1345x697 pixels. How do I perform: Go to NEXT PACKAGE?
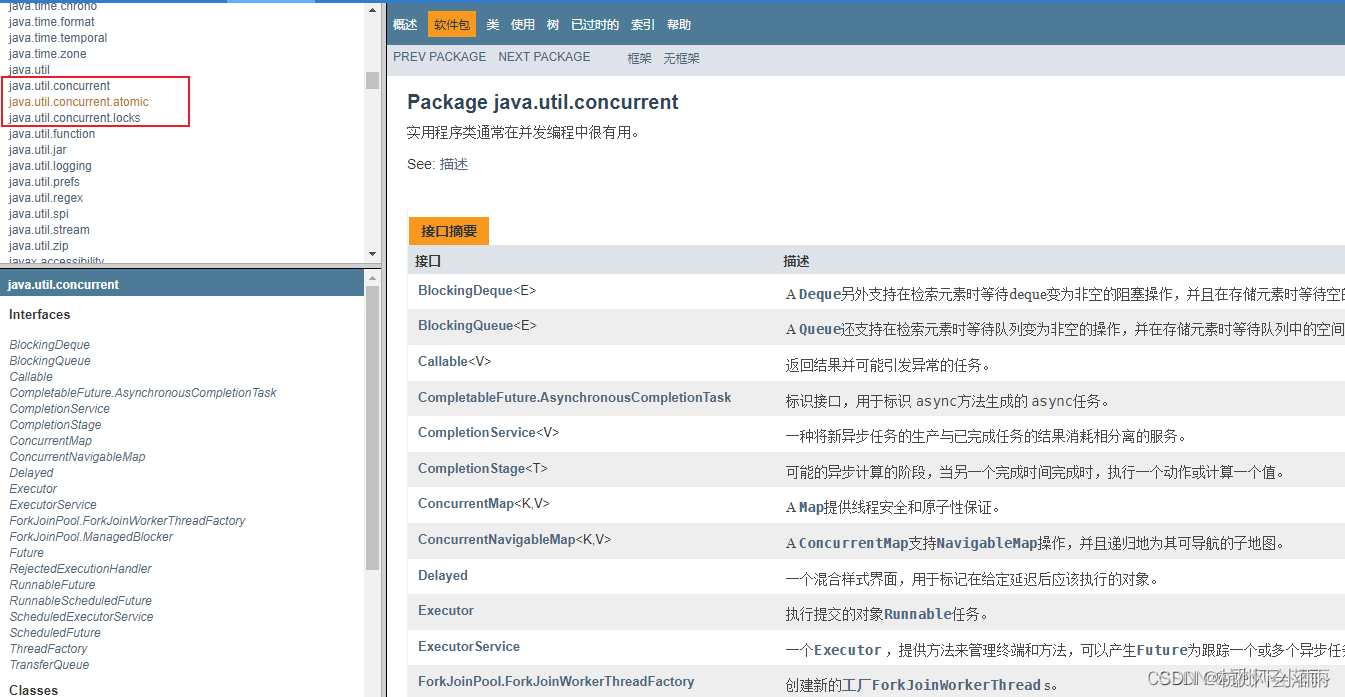tap(544, 57)
